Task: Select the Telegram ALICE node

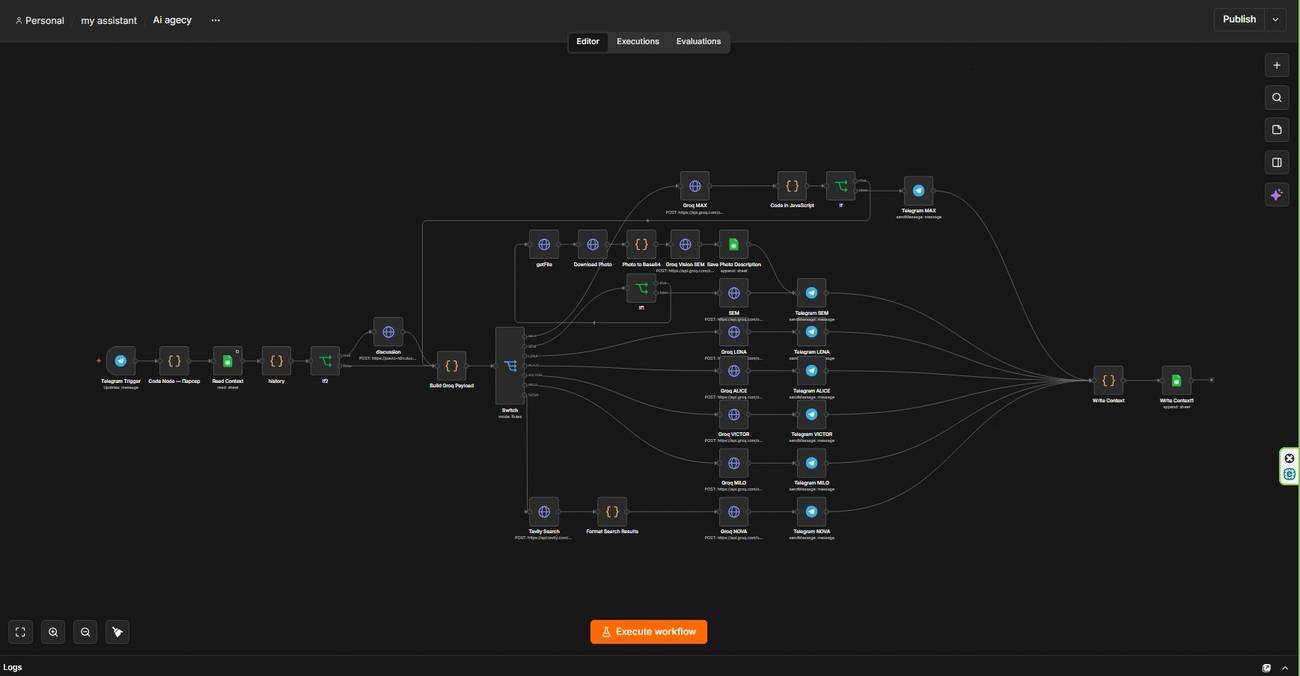Action: click(x=811, y=371)
